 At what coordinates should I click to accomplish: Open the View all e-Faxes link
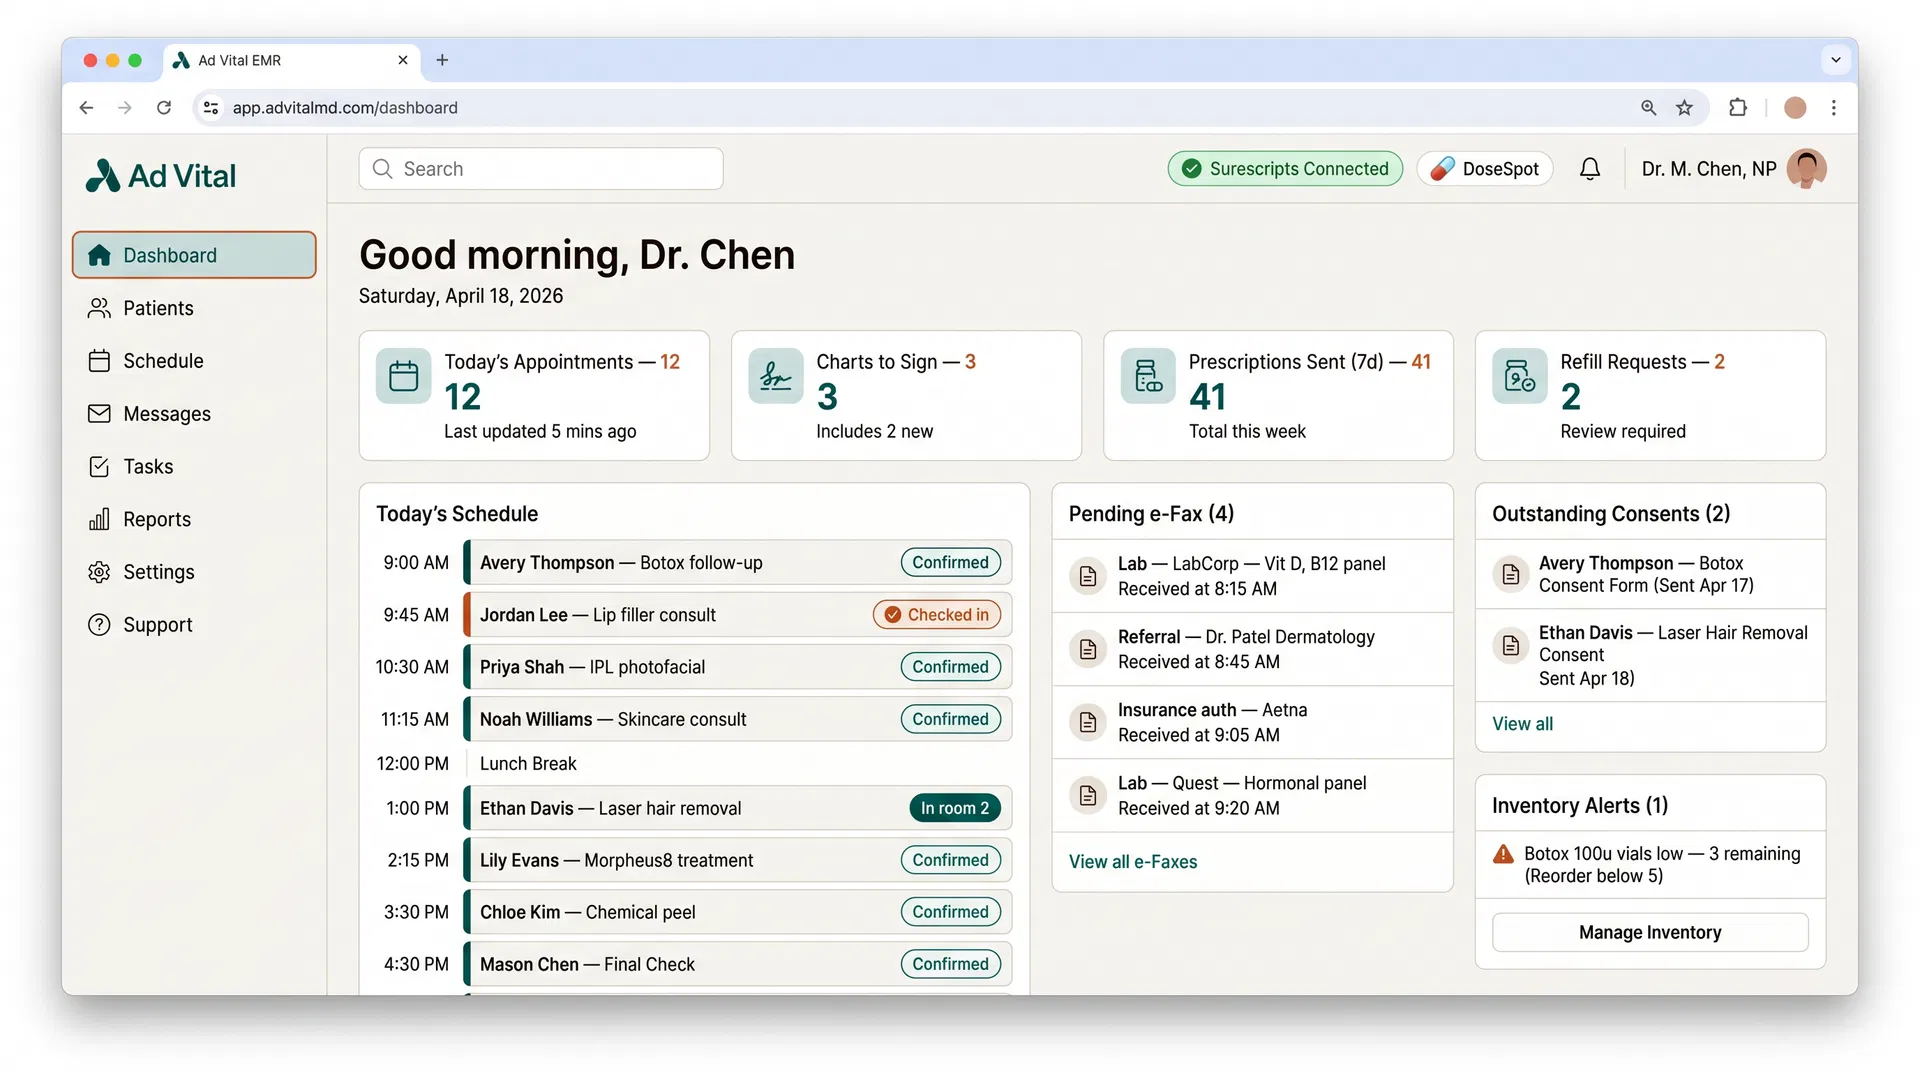[x=1132, y=861]
